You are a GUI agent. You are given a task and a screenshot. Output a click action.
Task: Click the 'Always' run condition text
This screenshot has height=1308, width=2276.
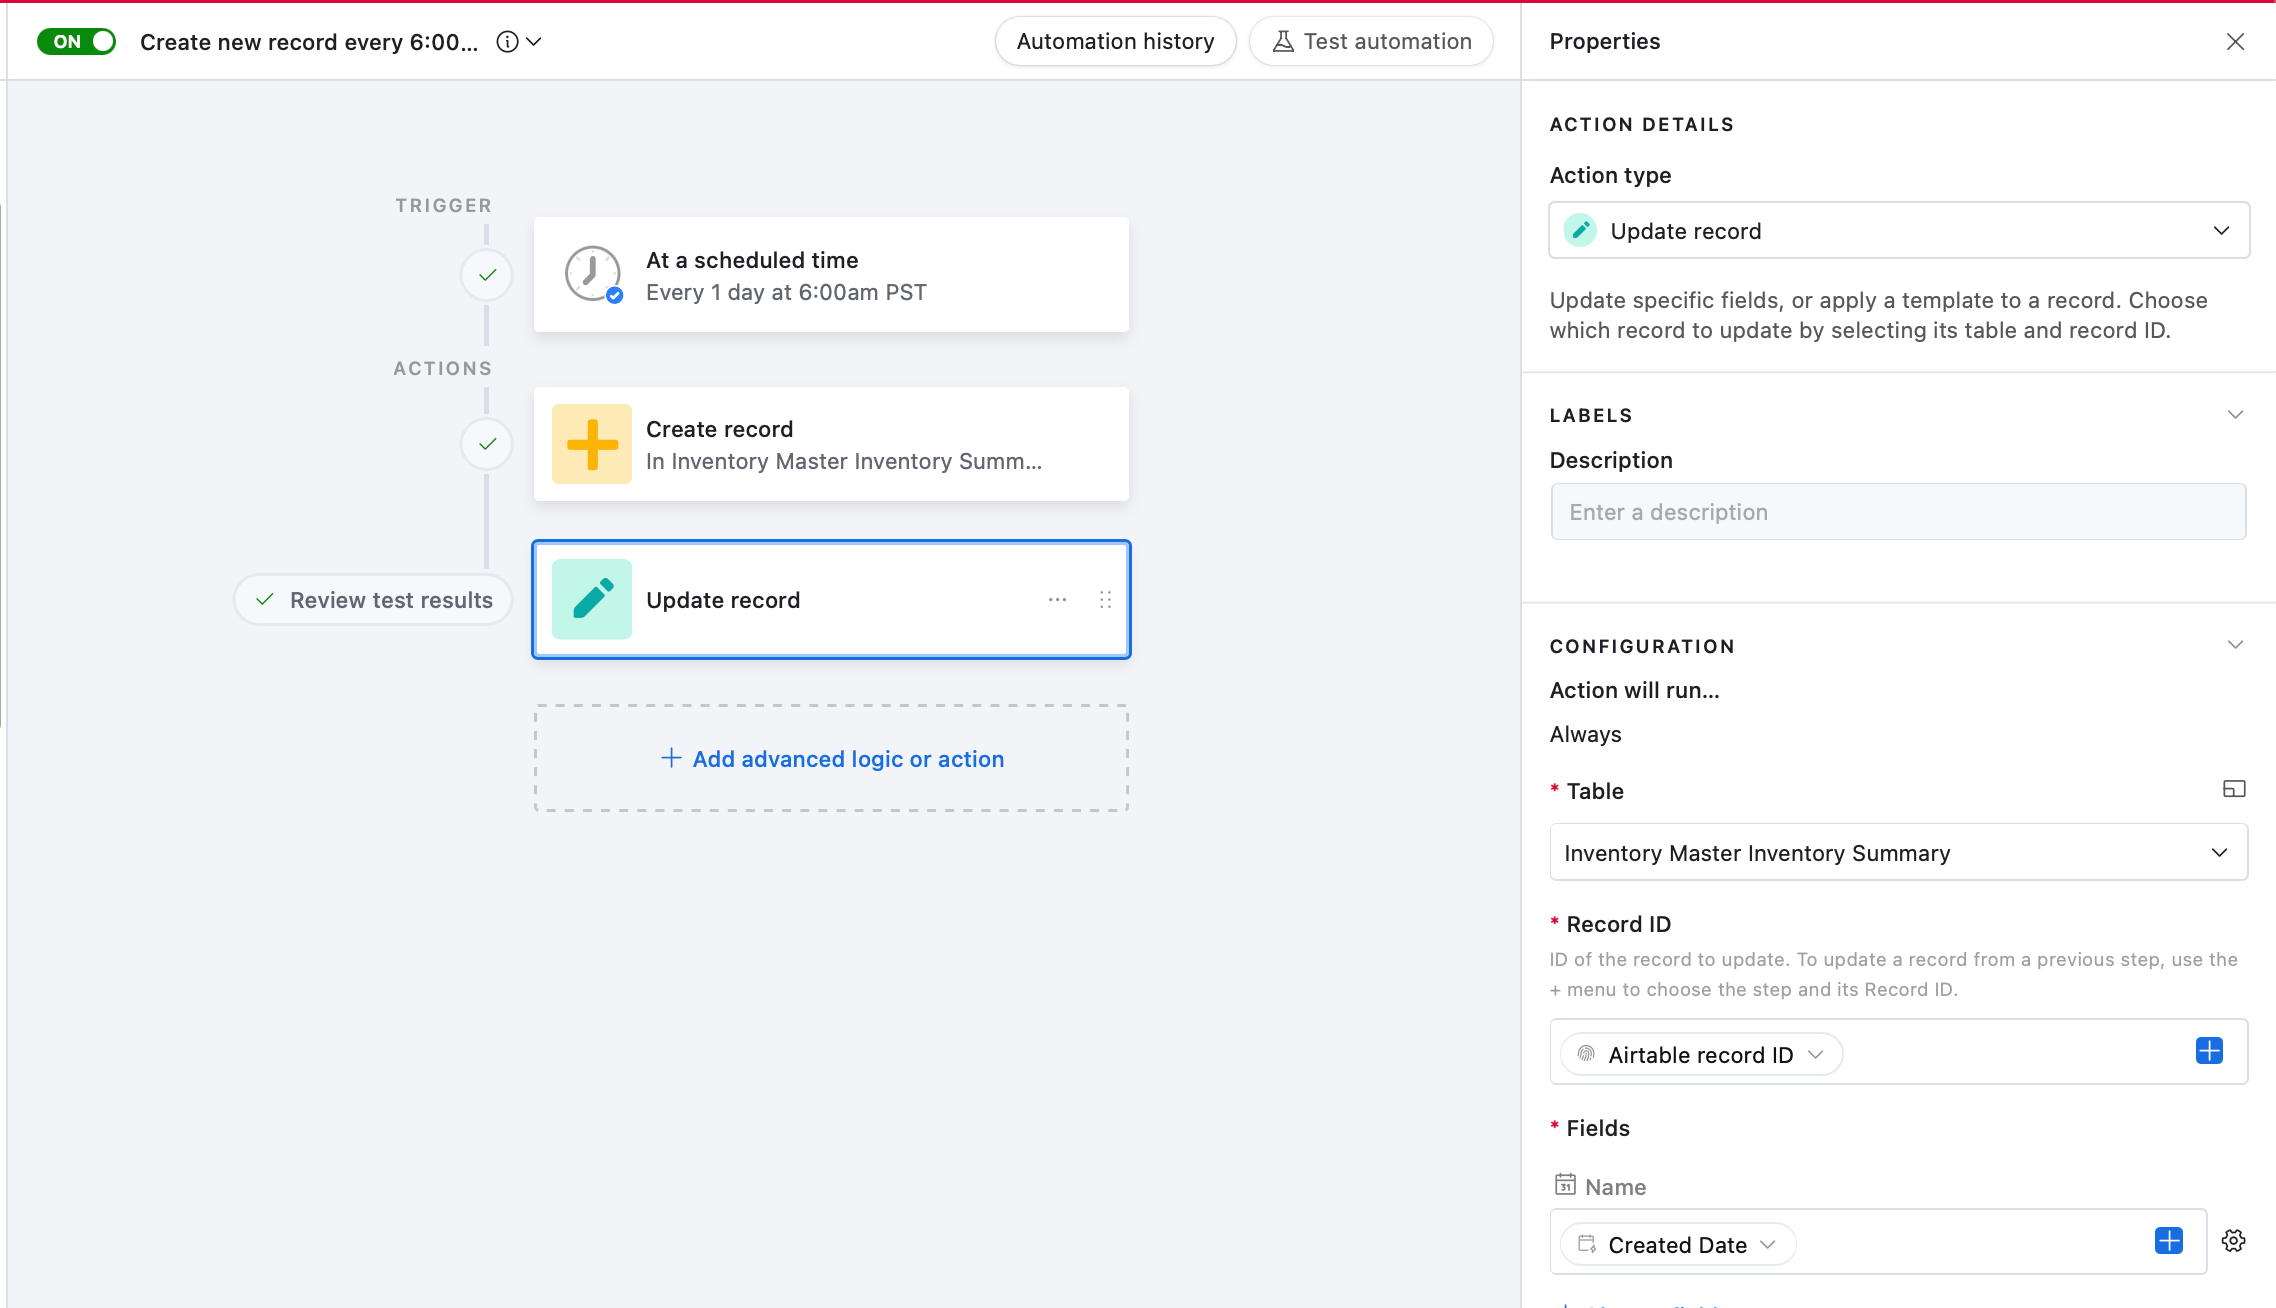1585,734
